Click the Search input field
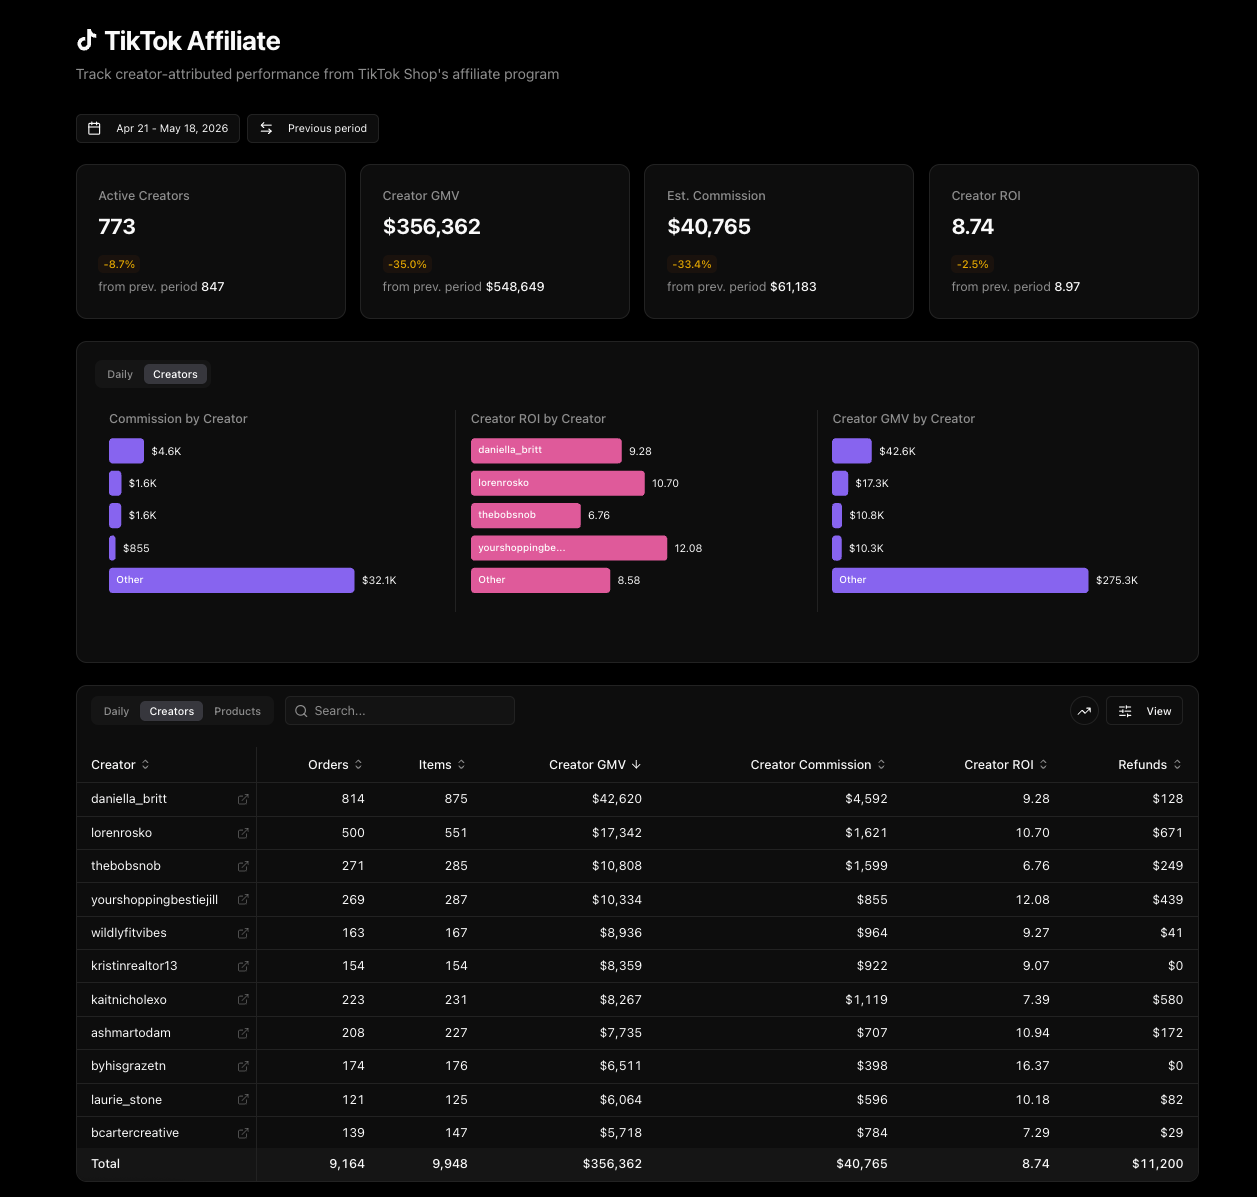Screen dimensions: 1257x1197 pyautogui.click(x=400, y=711)
